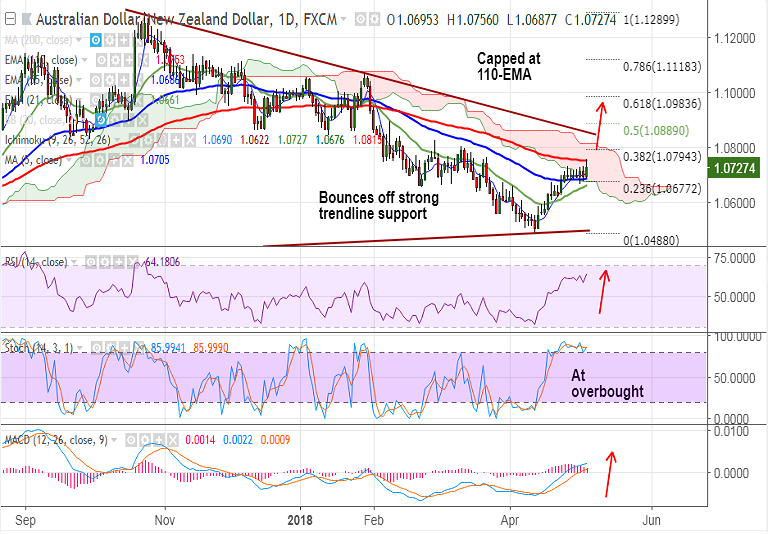Expand dropdown arrow of MA (5, close)
The image size is (768, 534).
click(x=69, y=160)
